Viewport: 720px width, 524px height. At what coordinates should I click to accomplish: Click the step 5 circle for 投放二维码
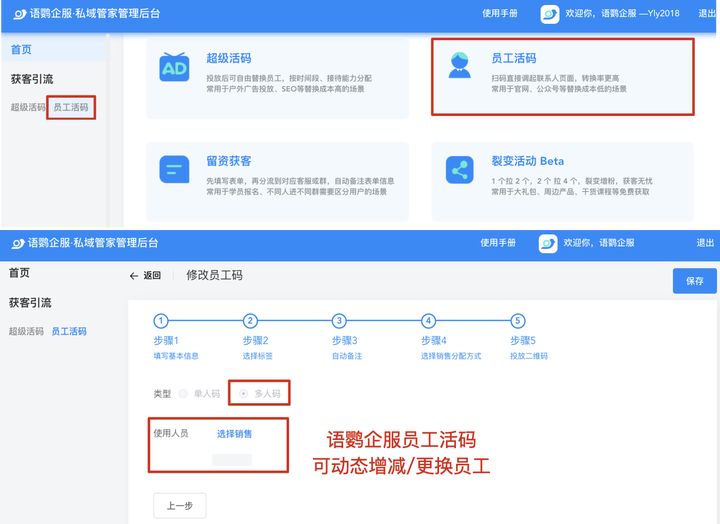point(517,321)
